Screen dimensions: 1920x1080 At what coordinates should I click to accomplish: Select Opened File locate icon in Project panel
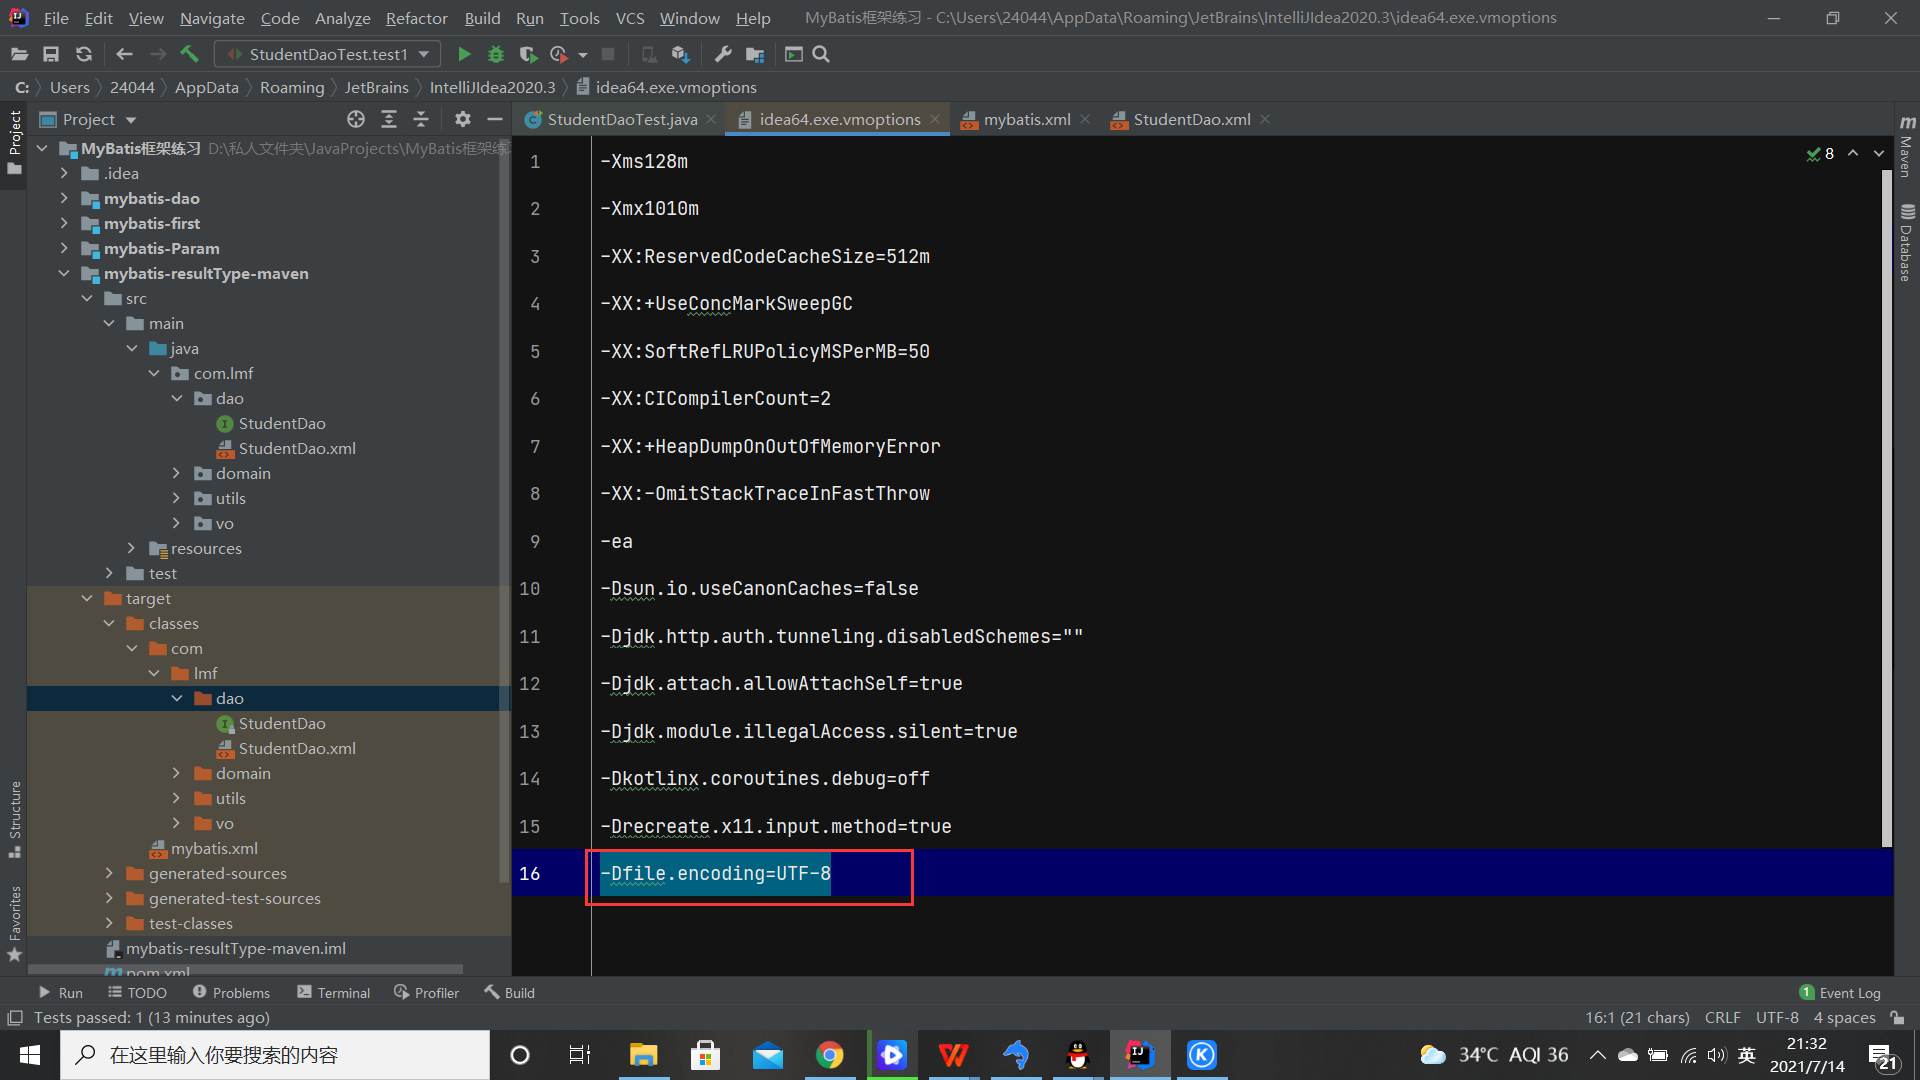tap(356, 119)
